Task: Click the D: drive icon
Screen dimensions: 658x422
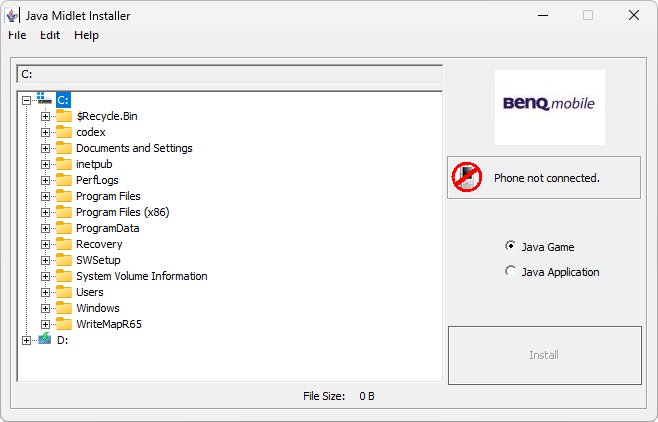Action: [x=44, y=339]
